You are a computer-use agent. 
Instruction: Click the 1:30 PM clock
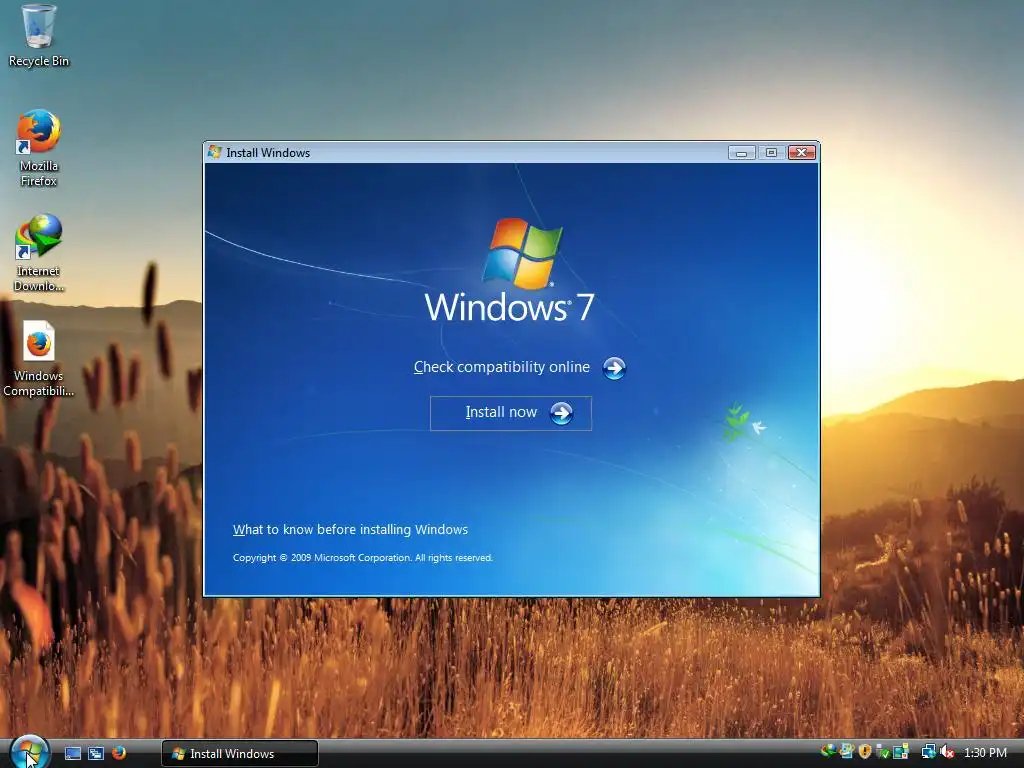coord(985,752)
